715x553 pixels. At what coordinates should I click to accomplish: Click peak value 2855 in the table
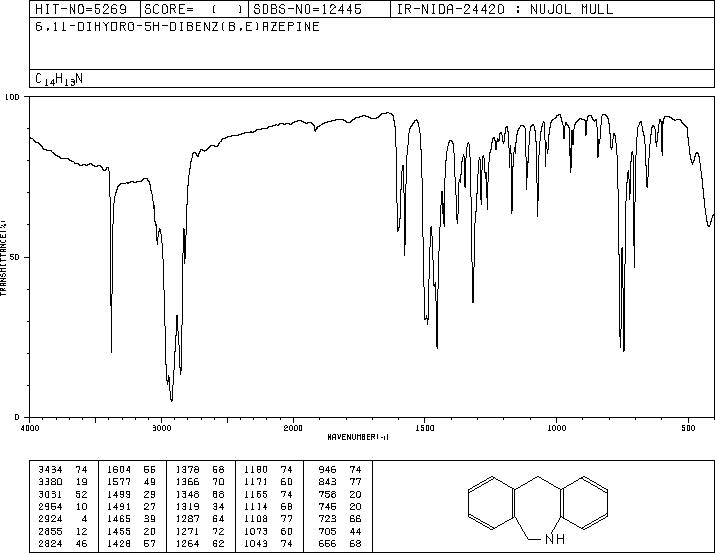pyautogui.click(x=51, y=531)
